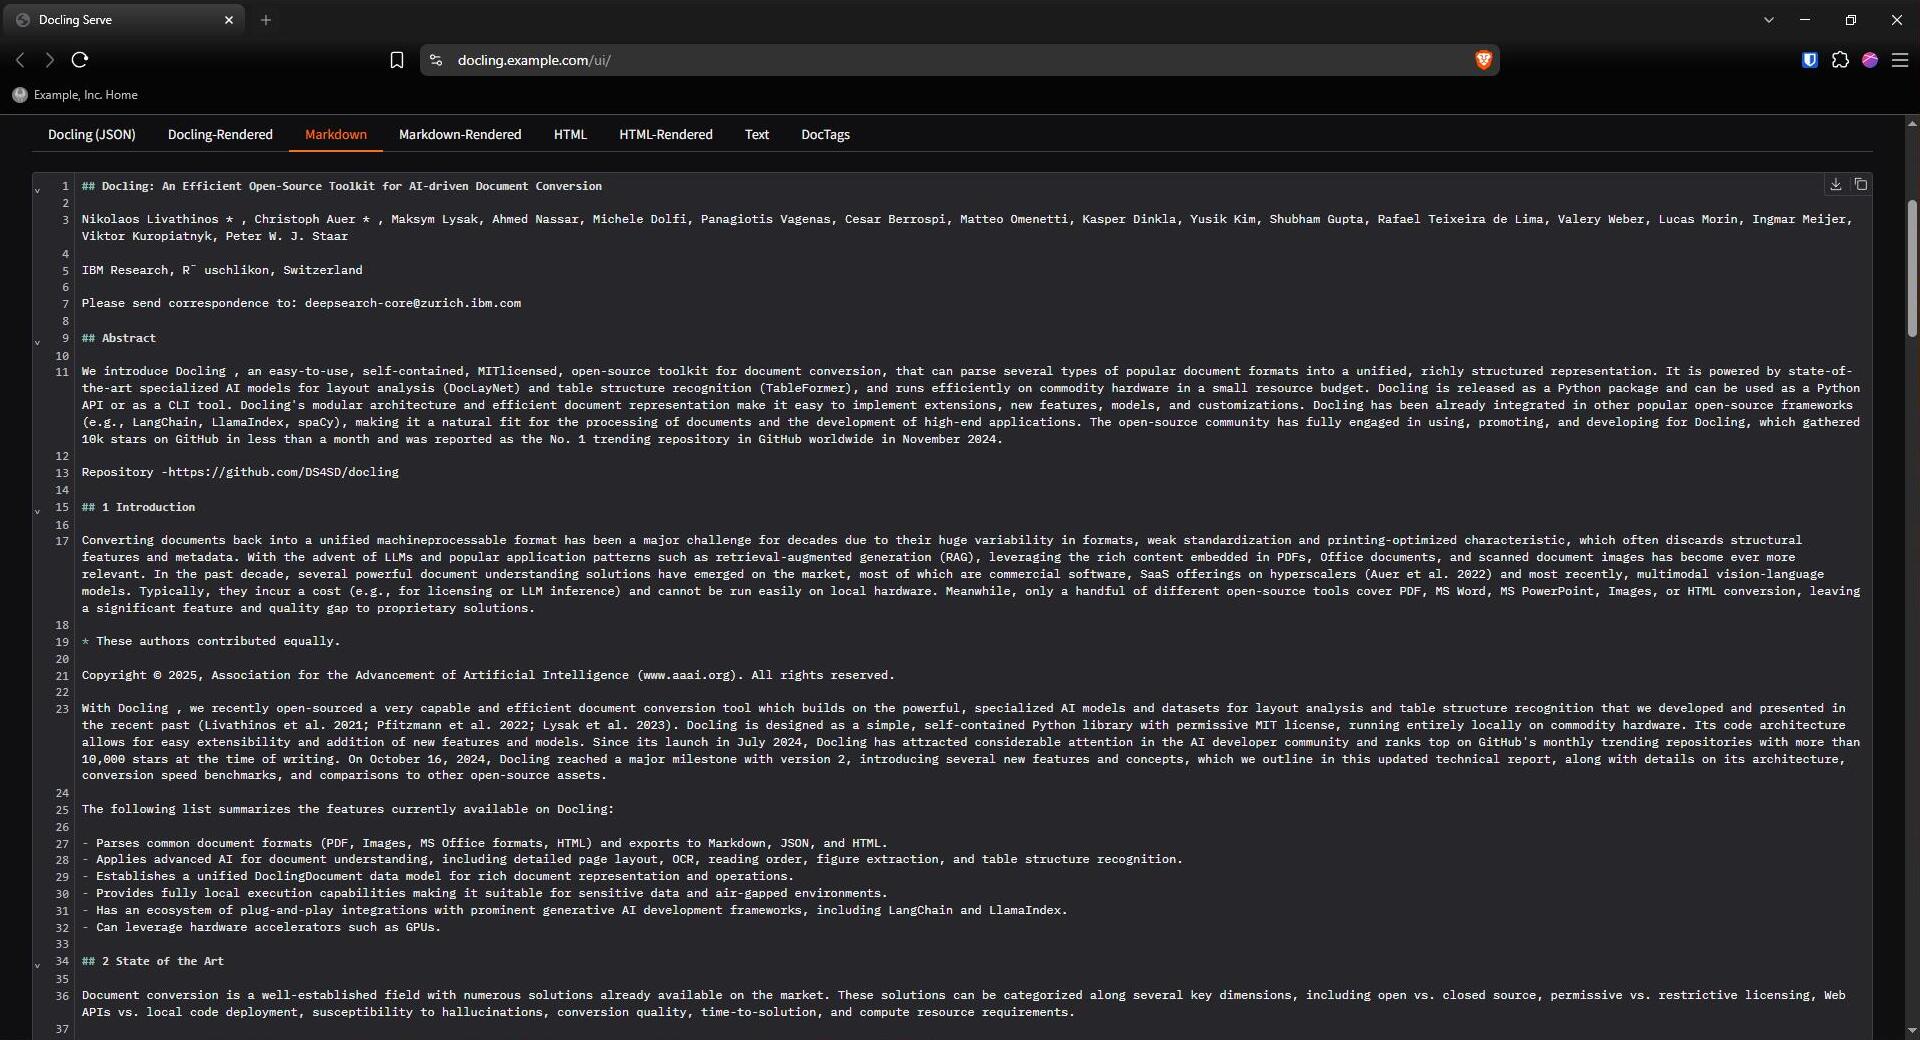
Task: Select the Markdown tab
Action: (x=336, y=134)
